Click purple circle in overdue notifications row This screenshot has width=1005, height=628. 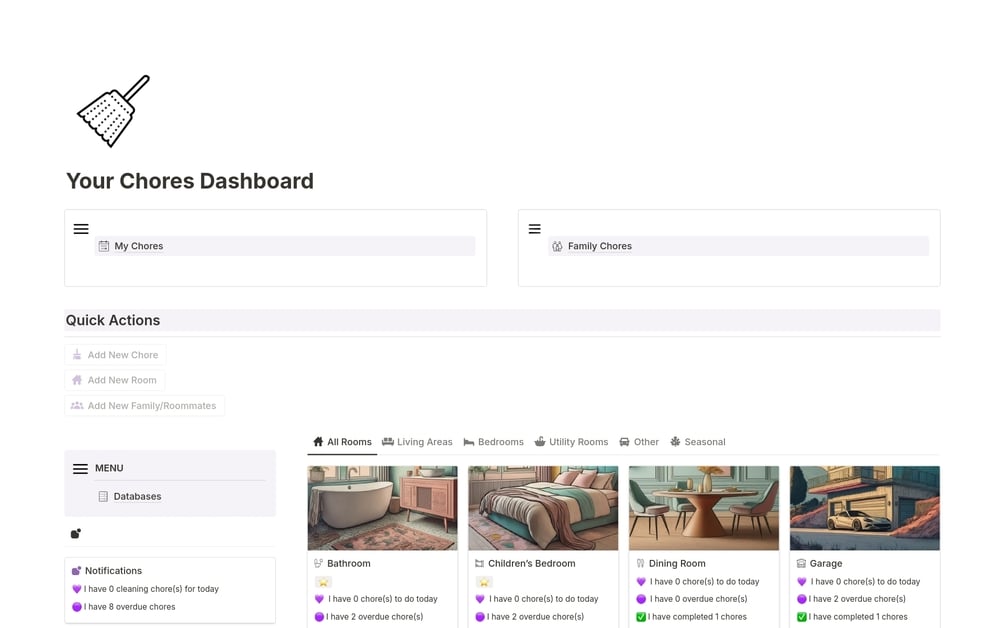pos(77,607)
